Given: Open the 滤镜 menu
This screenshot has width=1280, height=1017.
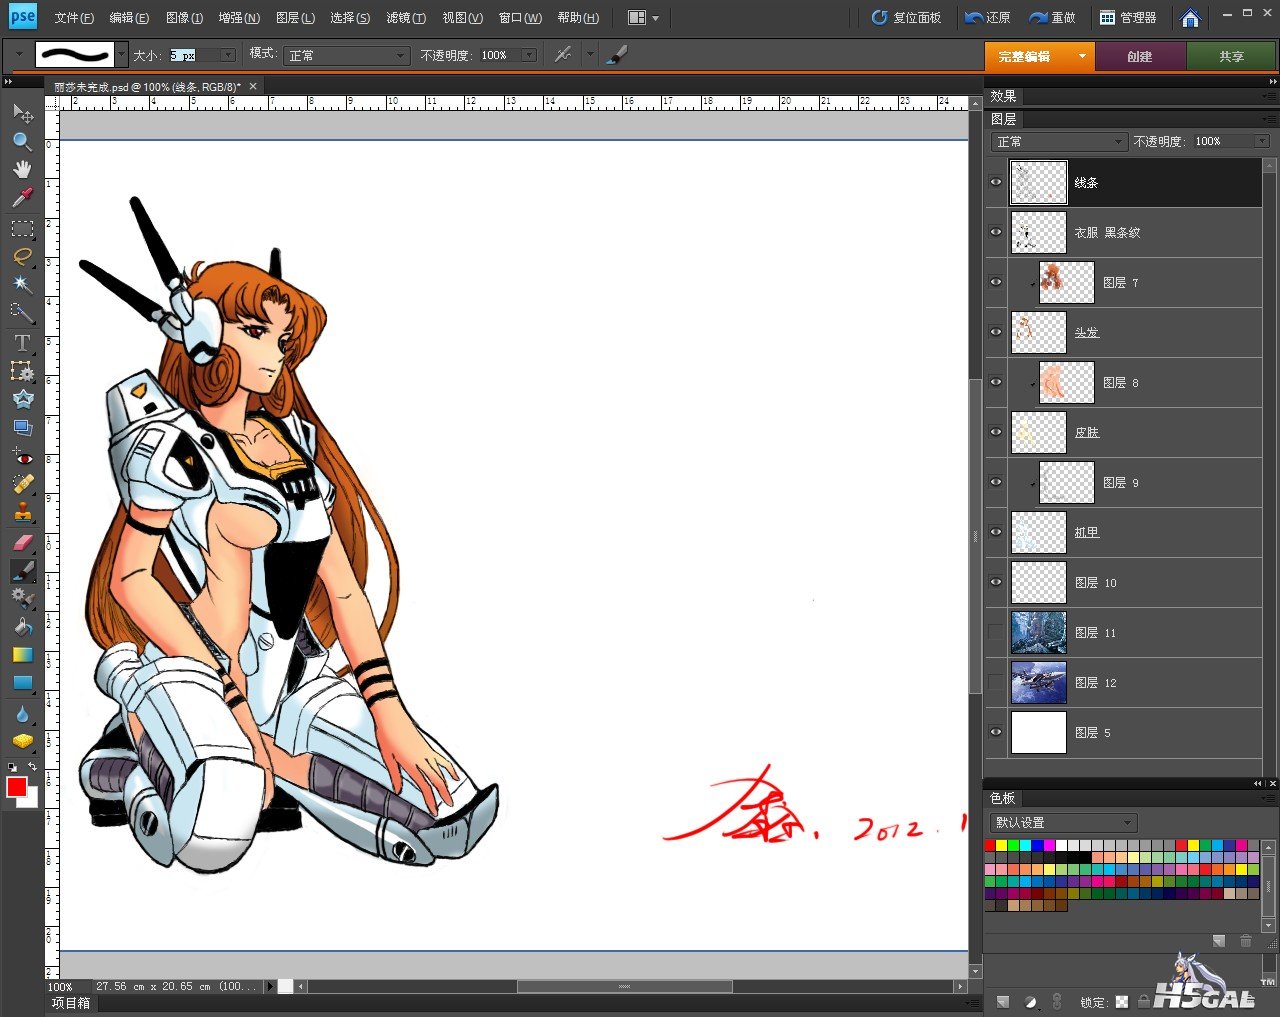Looking at the screenshot, I should pyautogui.click(x=406, y=18).
